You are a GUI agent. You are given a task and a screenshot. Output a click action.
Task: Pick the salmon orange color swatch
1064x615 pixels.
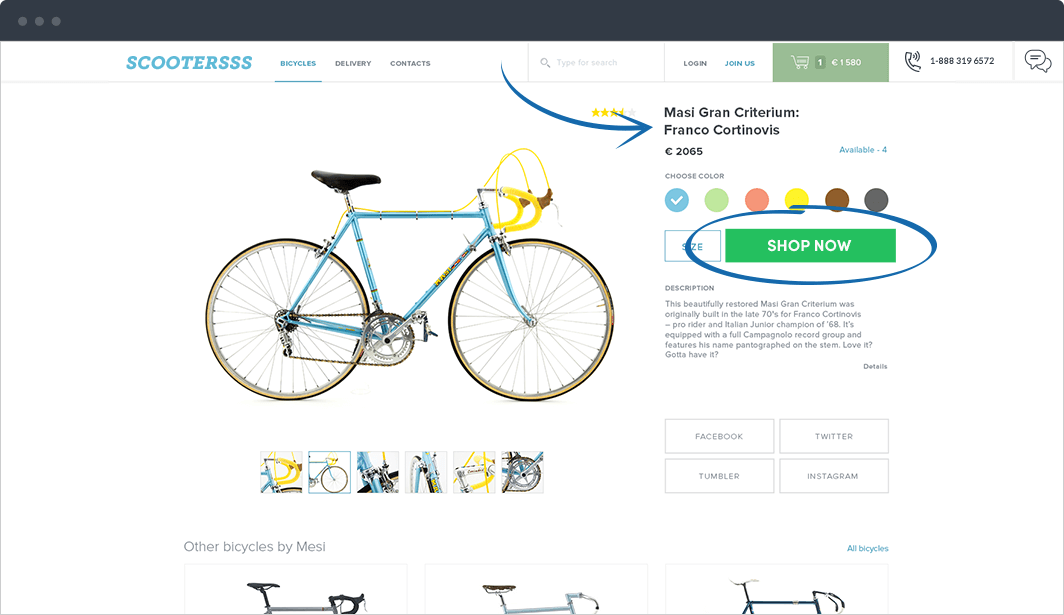pos(757,200)
